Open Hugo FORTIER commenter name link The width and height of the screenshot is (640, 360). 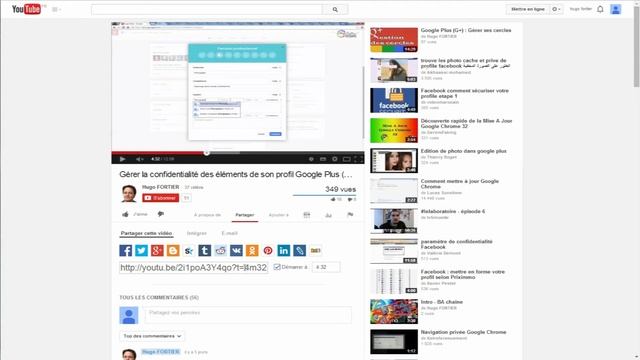160,351
